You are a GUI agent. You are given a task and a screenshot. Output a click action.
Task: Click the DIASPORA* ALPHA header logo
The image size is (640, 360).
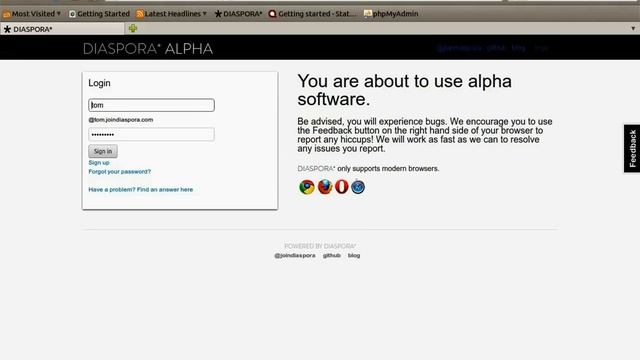click(x=148, y=49)
